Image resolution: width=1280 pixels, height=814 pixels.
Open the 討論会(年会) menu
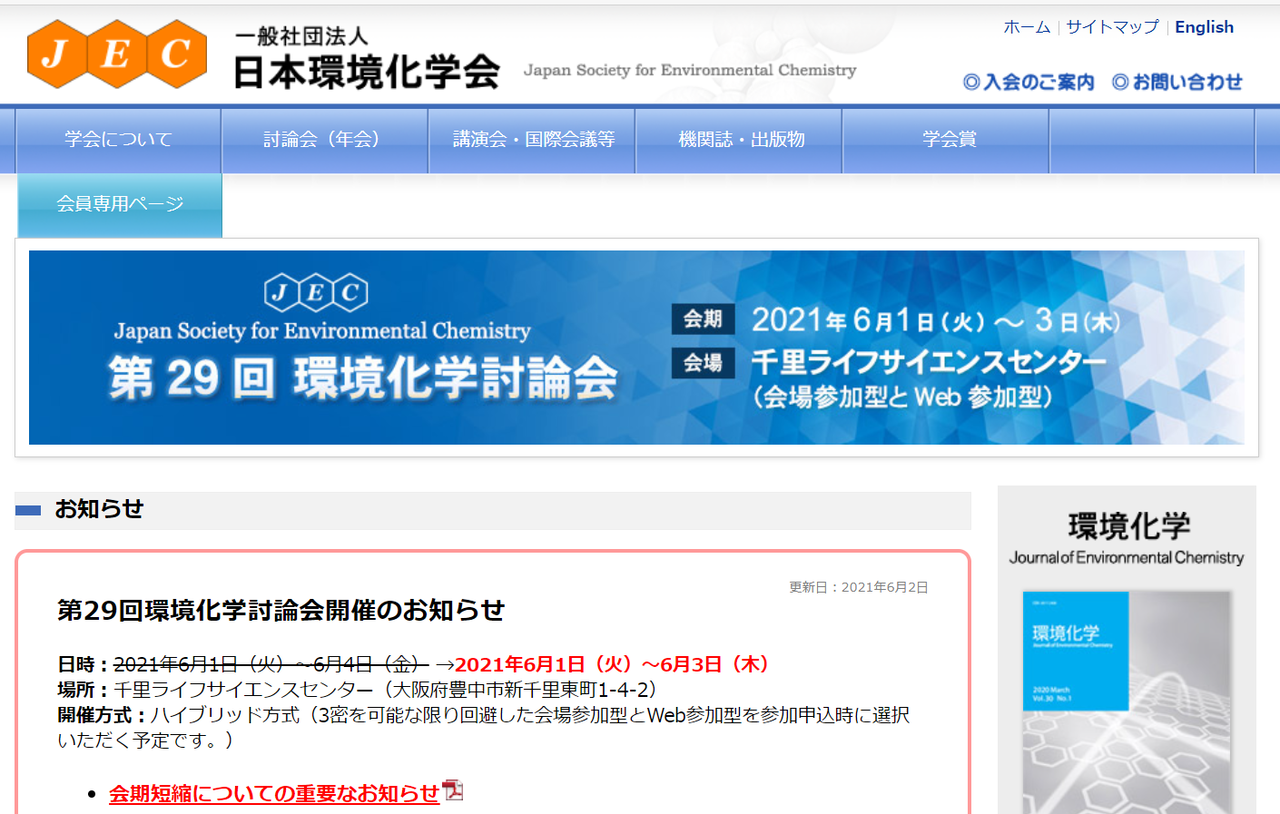[324, 140]
